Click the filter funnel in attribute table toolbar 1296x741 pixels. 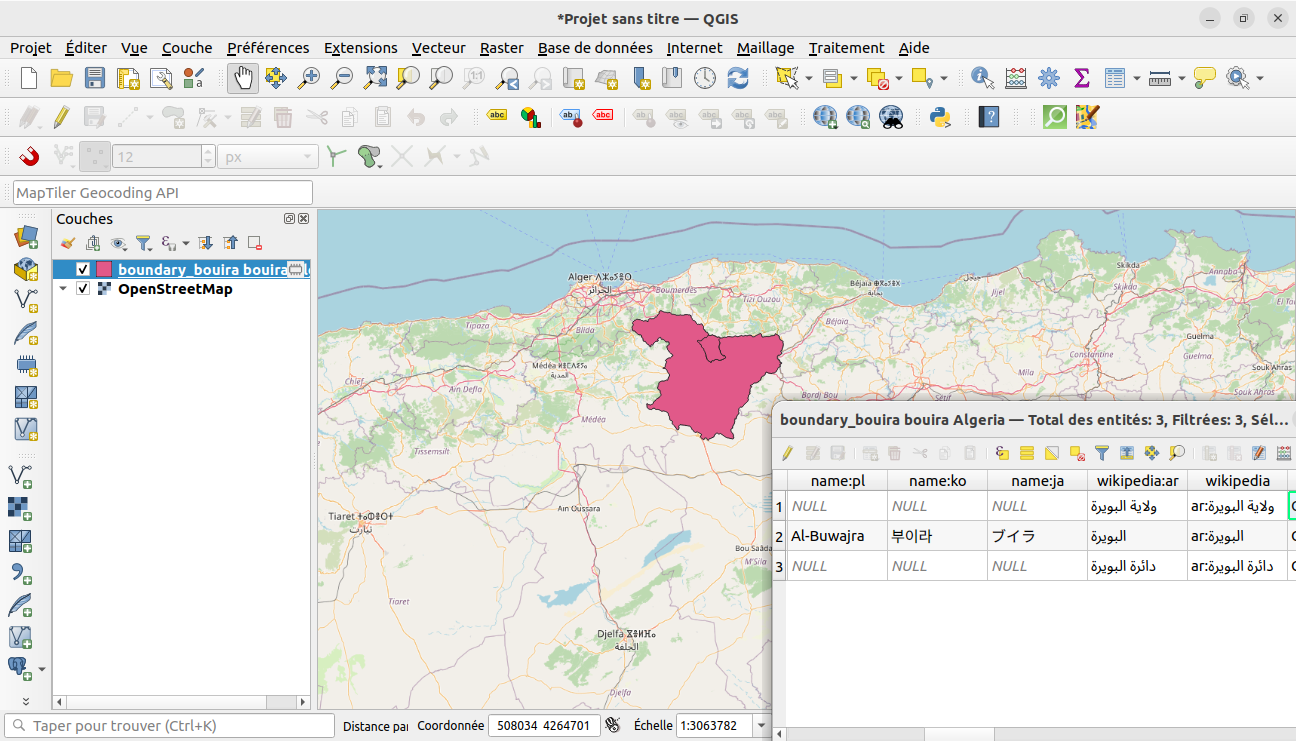pos(1102,453)
